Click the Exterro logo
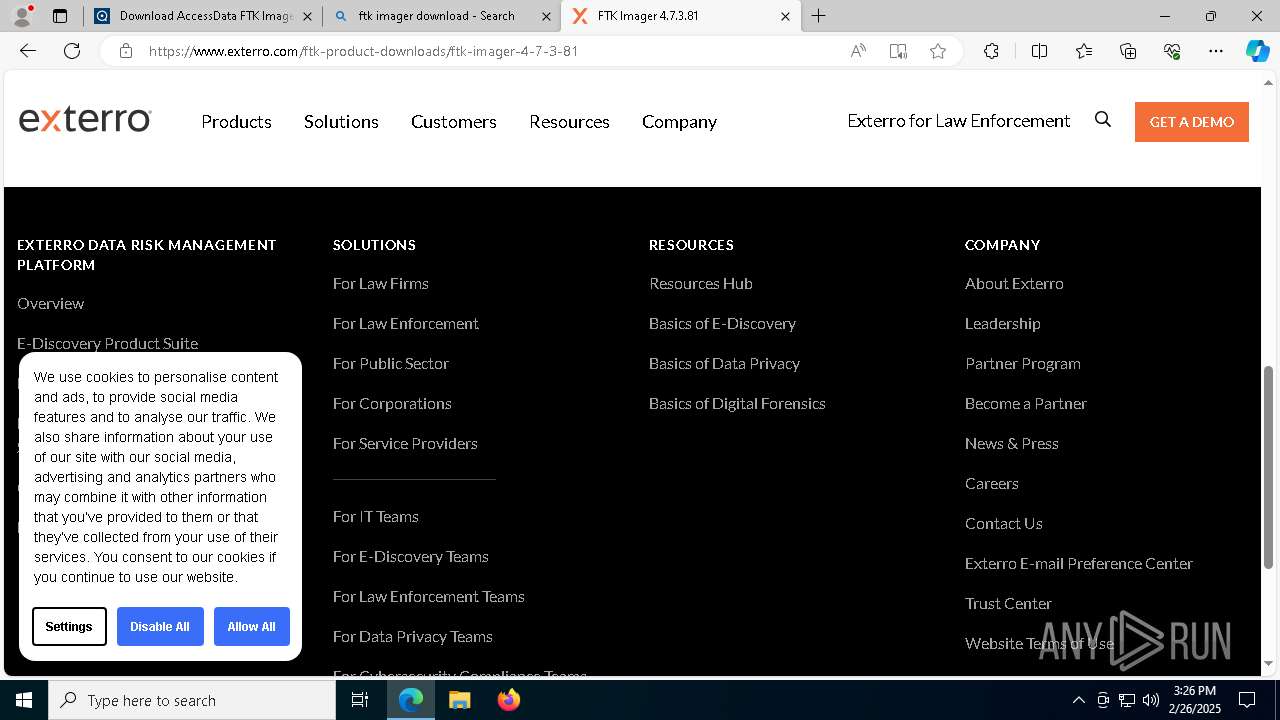Screen dimensions: 1280x720 [x=85, y=120]
